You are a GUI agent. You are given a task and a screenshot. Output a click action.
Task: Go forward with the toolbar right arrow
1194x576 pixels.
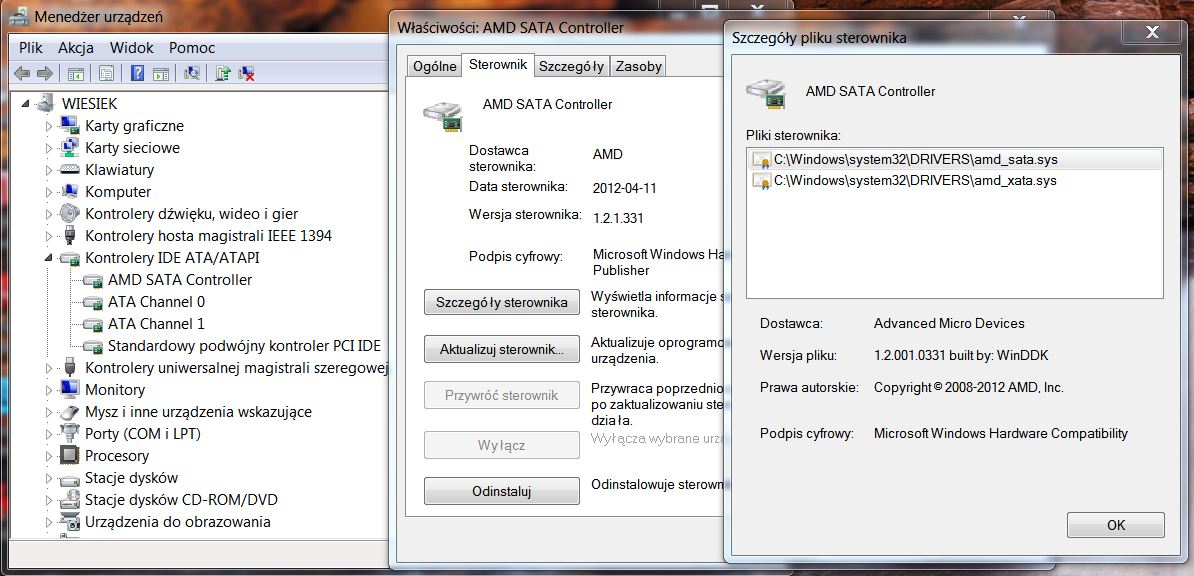tap(45, 74)
